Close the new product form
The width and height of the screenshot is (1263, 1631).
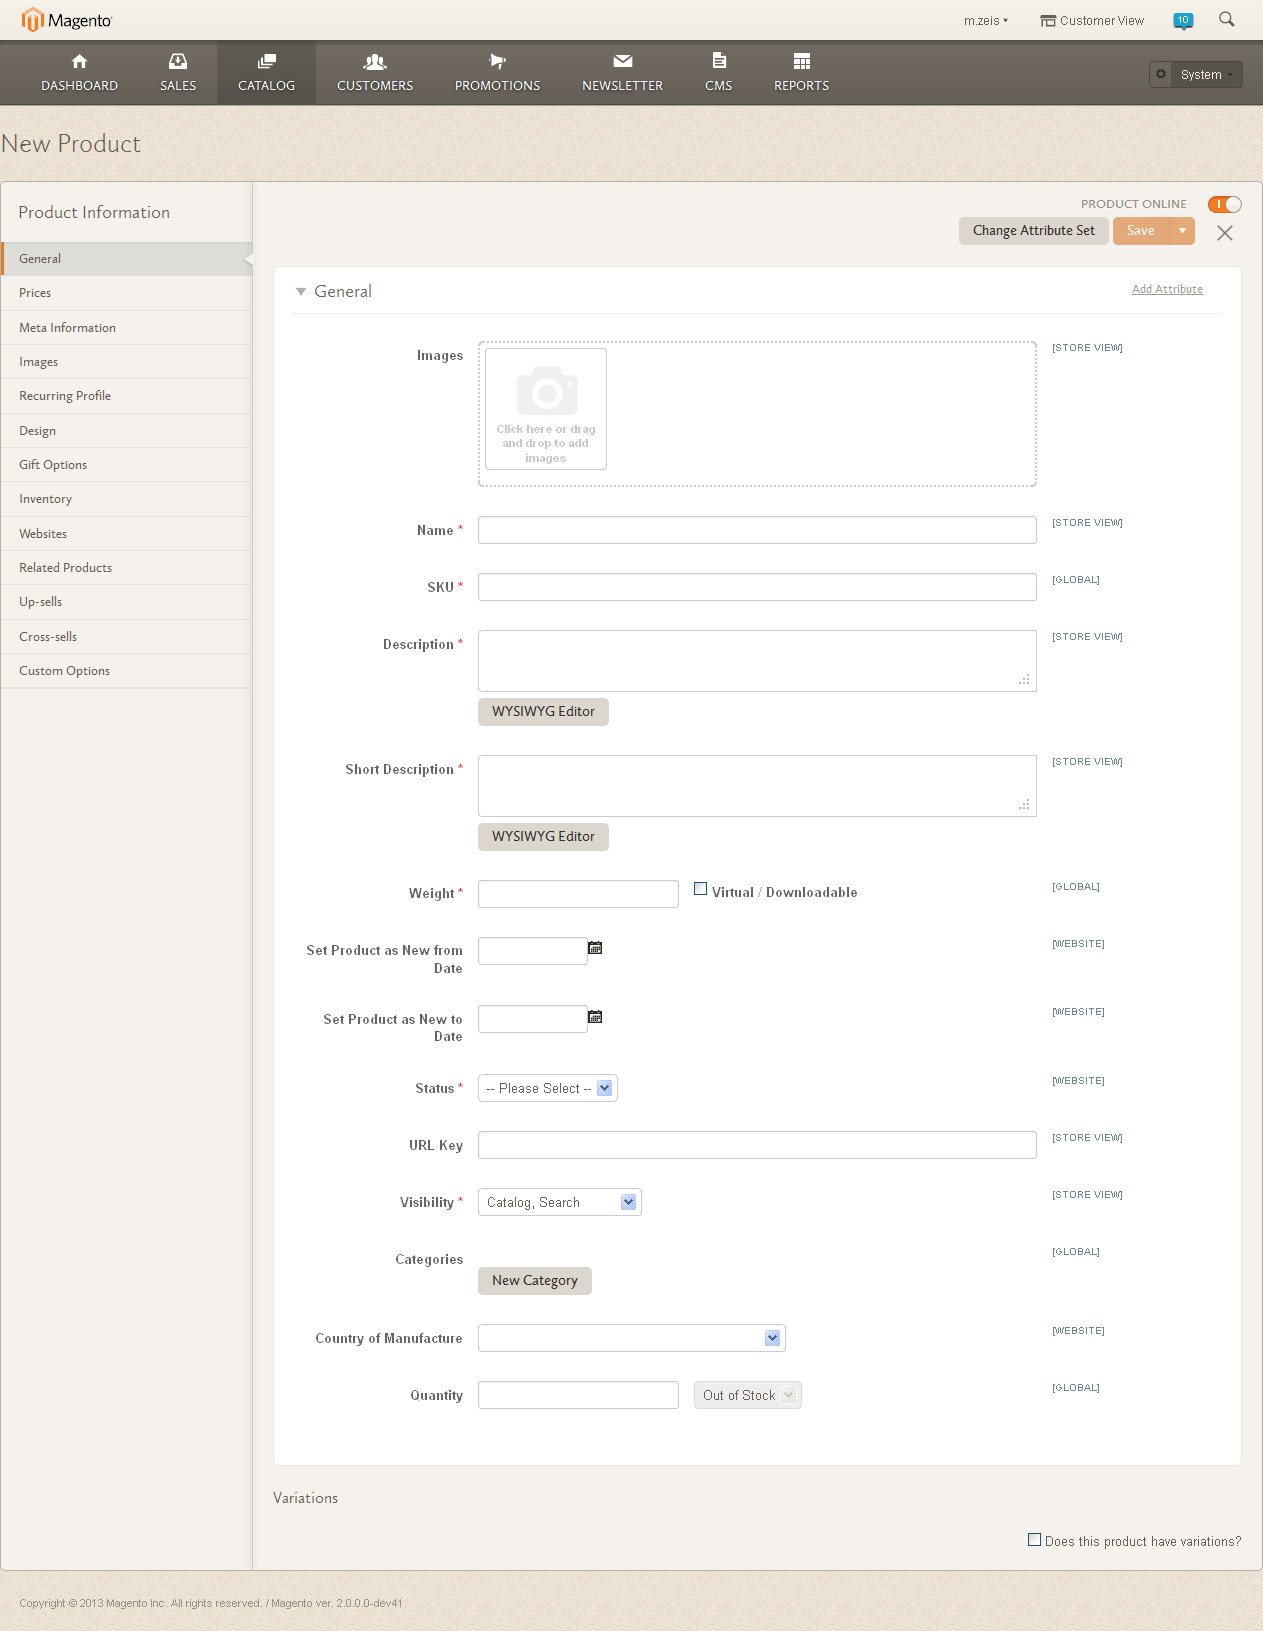tap(1225, 233)
